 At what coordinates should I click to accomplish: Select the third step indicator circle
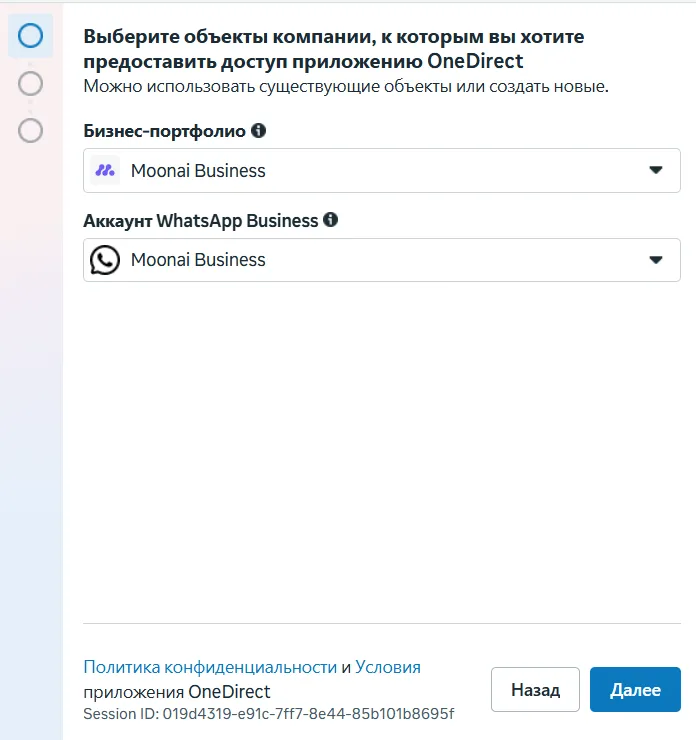[31, 130]
